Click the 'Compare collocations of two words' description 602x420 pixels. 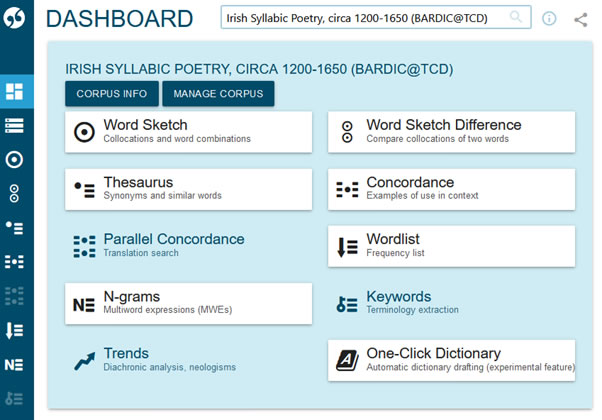click(x=437, y=139)
